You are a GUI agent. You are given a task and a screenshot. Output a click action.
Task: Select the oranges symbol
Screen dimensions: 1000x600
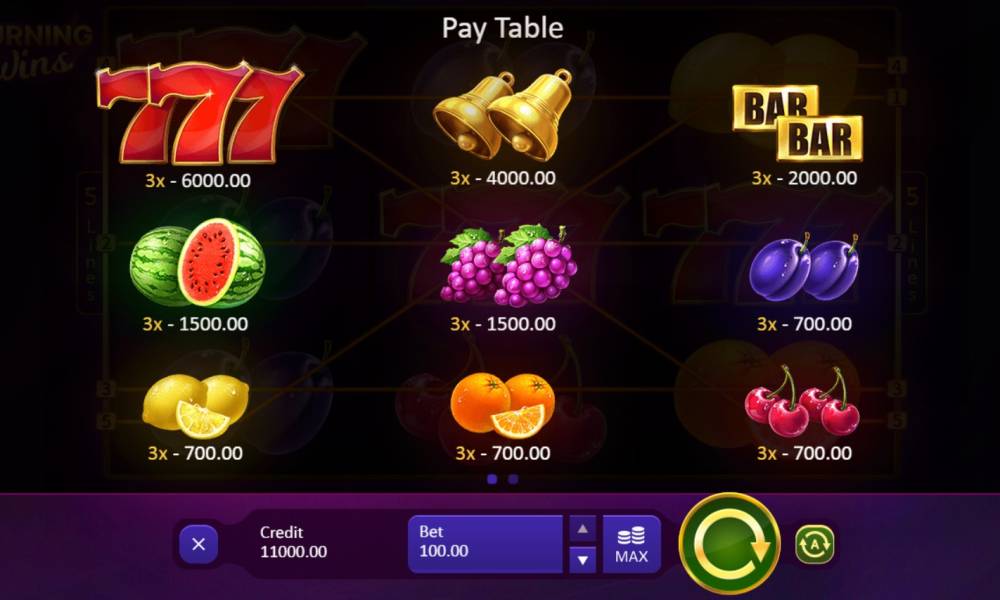click(x=503, y=405)
